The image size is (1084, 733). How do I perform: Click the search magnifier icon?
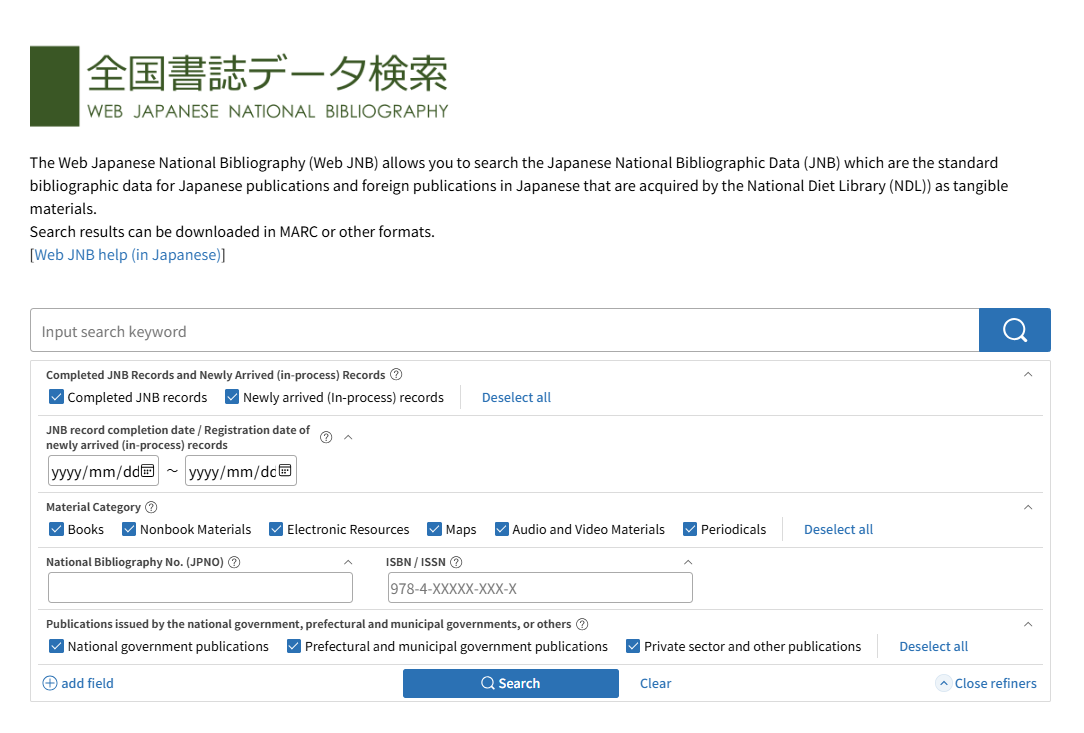(1014, 330)
